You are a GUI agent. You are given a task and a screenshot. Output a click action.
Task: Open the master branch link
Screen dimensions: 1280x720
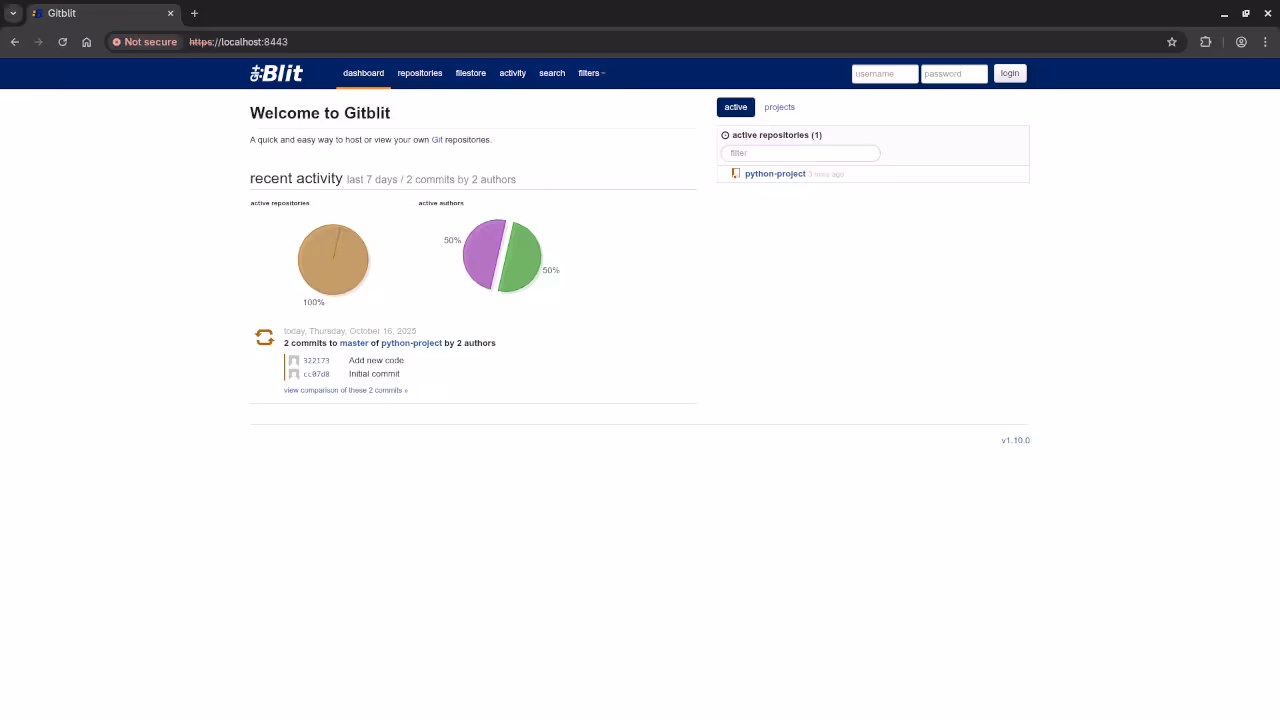[x=354, y=343]
